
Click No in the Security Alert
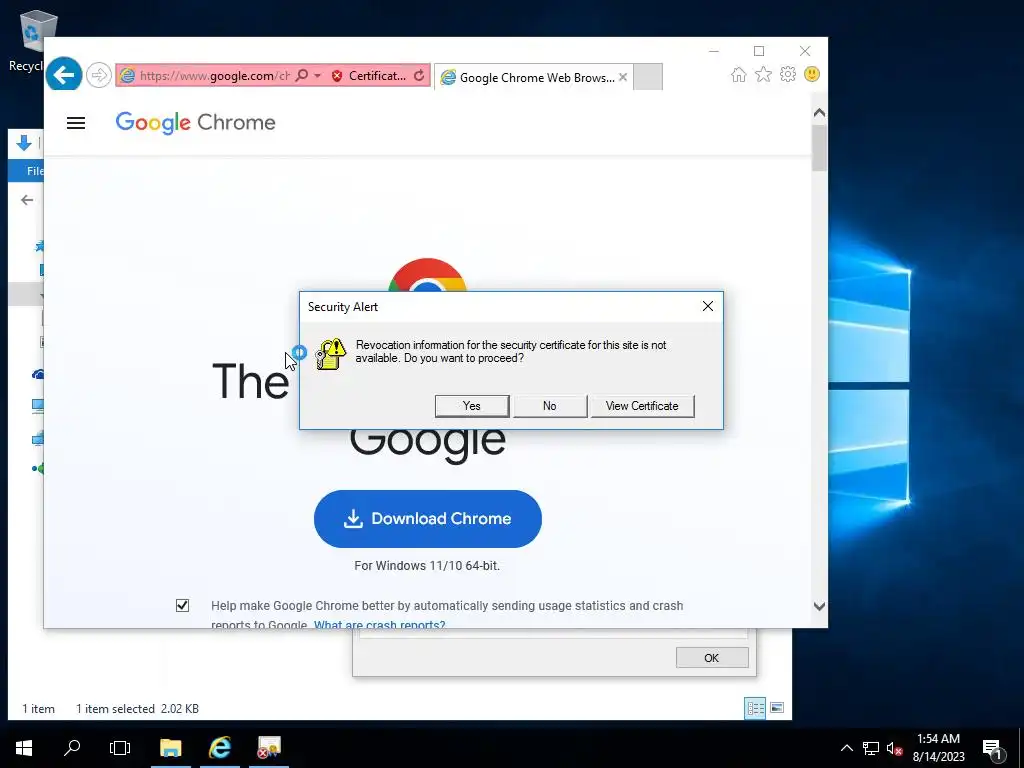pyautogui.click(x=550, y=406)
